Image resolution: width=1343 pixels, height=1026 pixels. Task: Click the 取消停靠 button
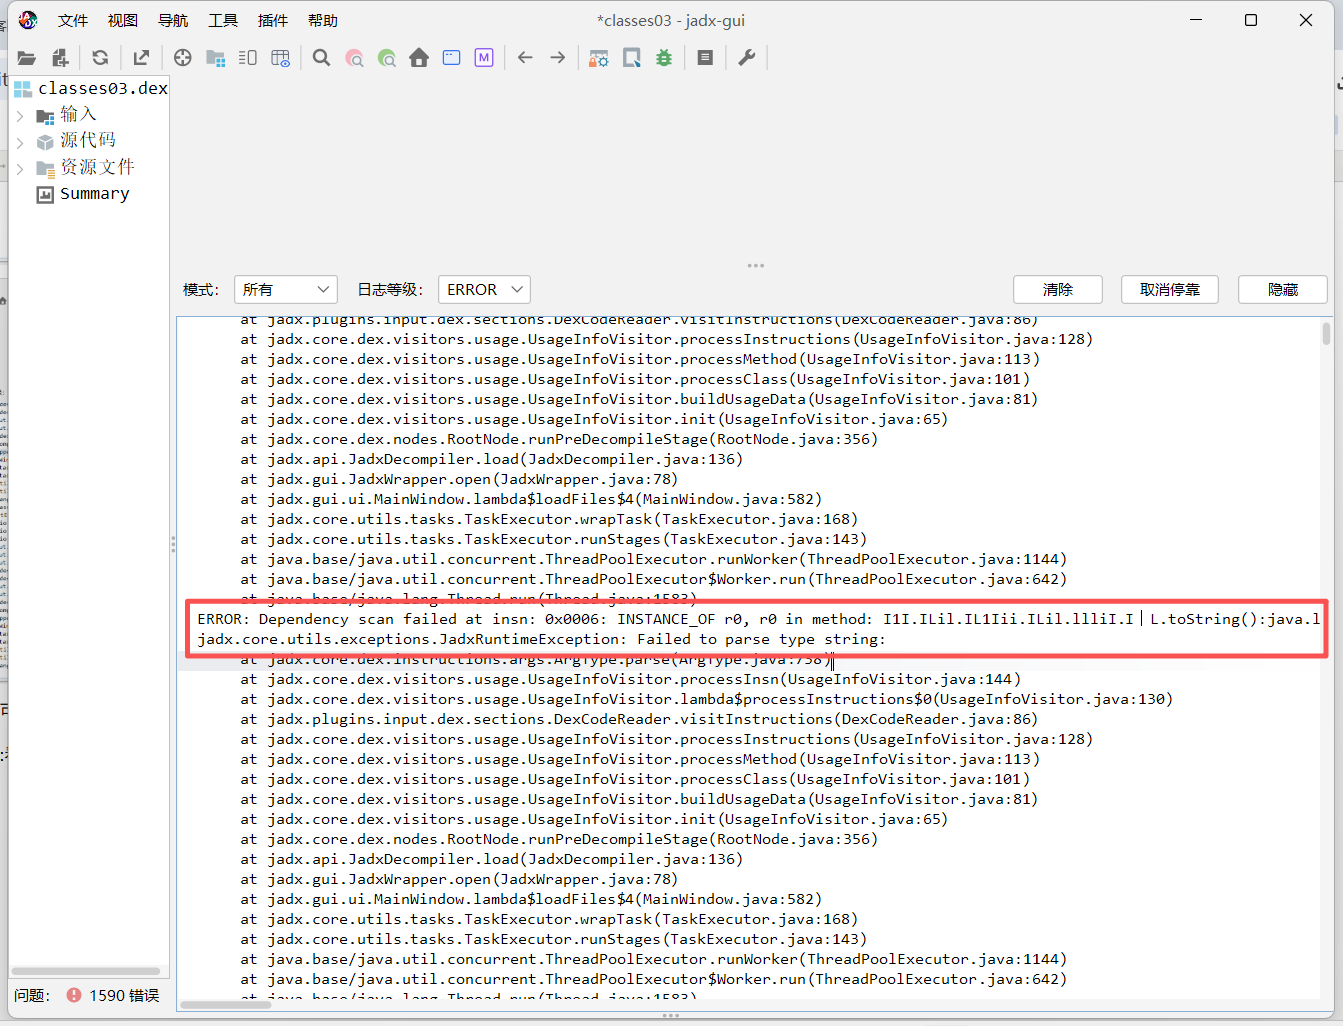tap(1170, 289)
